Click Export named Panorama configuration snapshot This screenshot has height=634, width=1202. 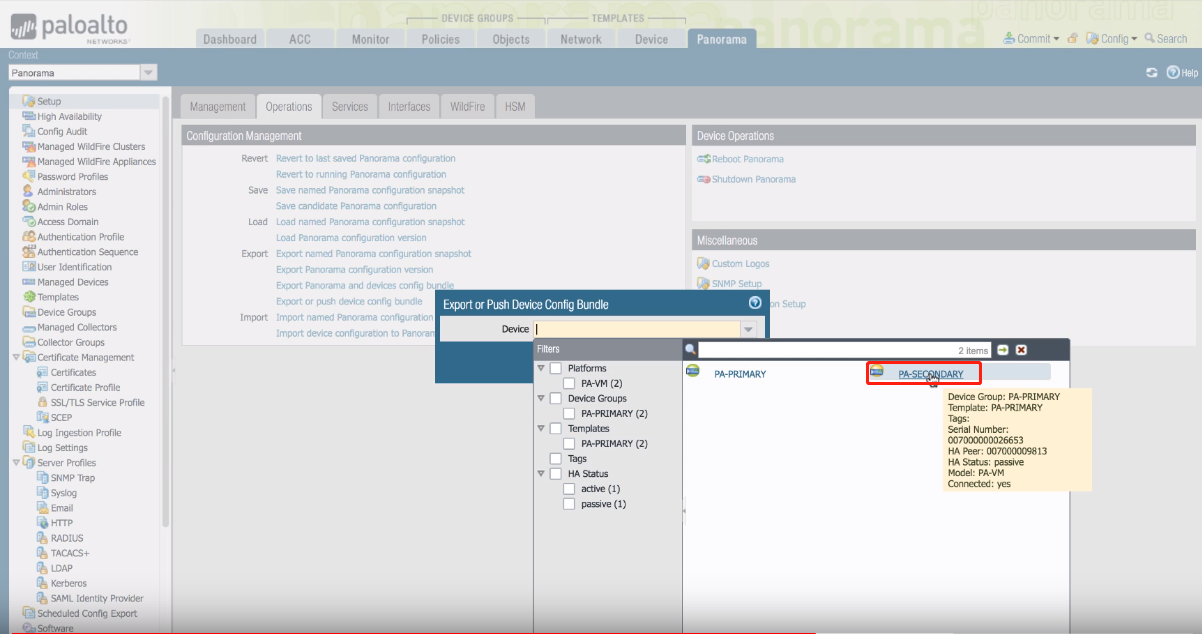373,254
